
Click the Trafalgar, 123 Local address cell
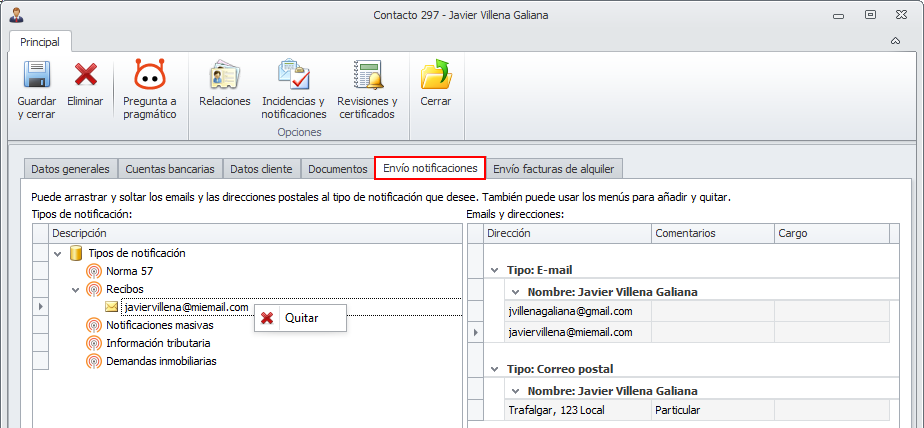click(578, 410)
